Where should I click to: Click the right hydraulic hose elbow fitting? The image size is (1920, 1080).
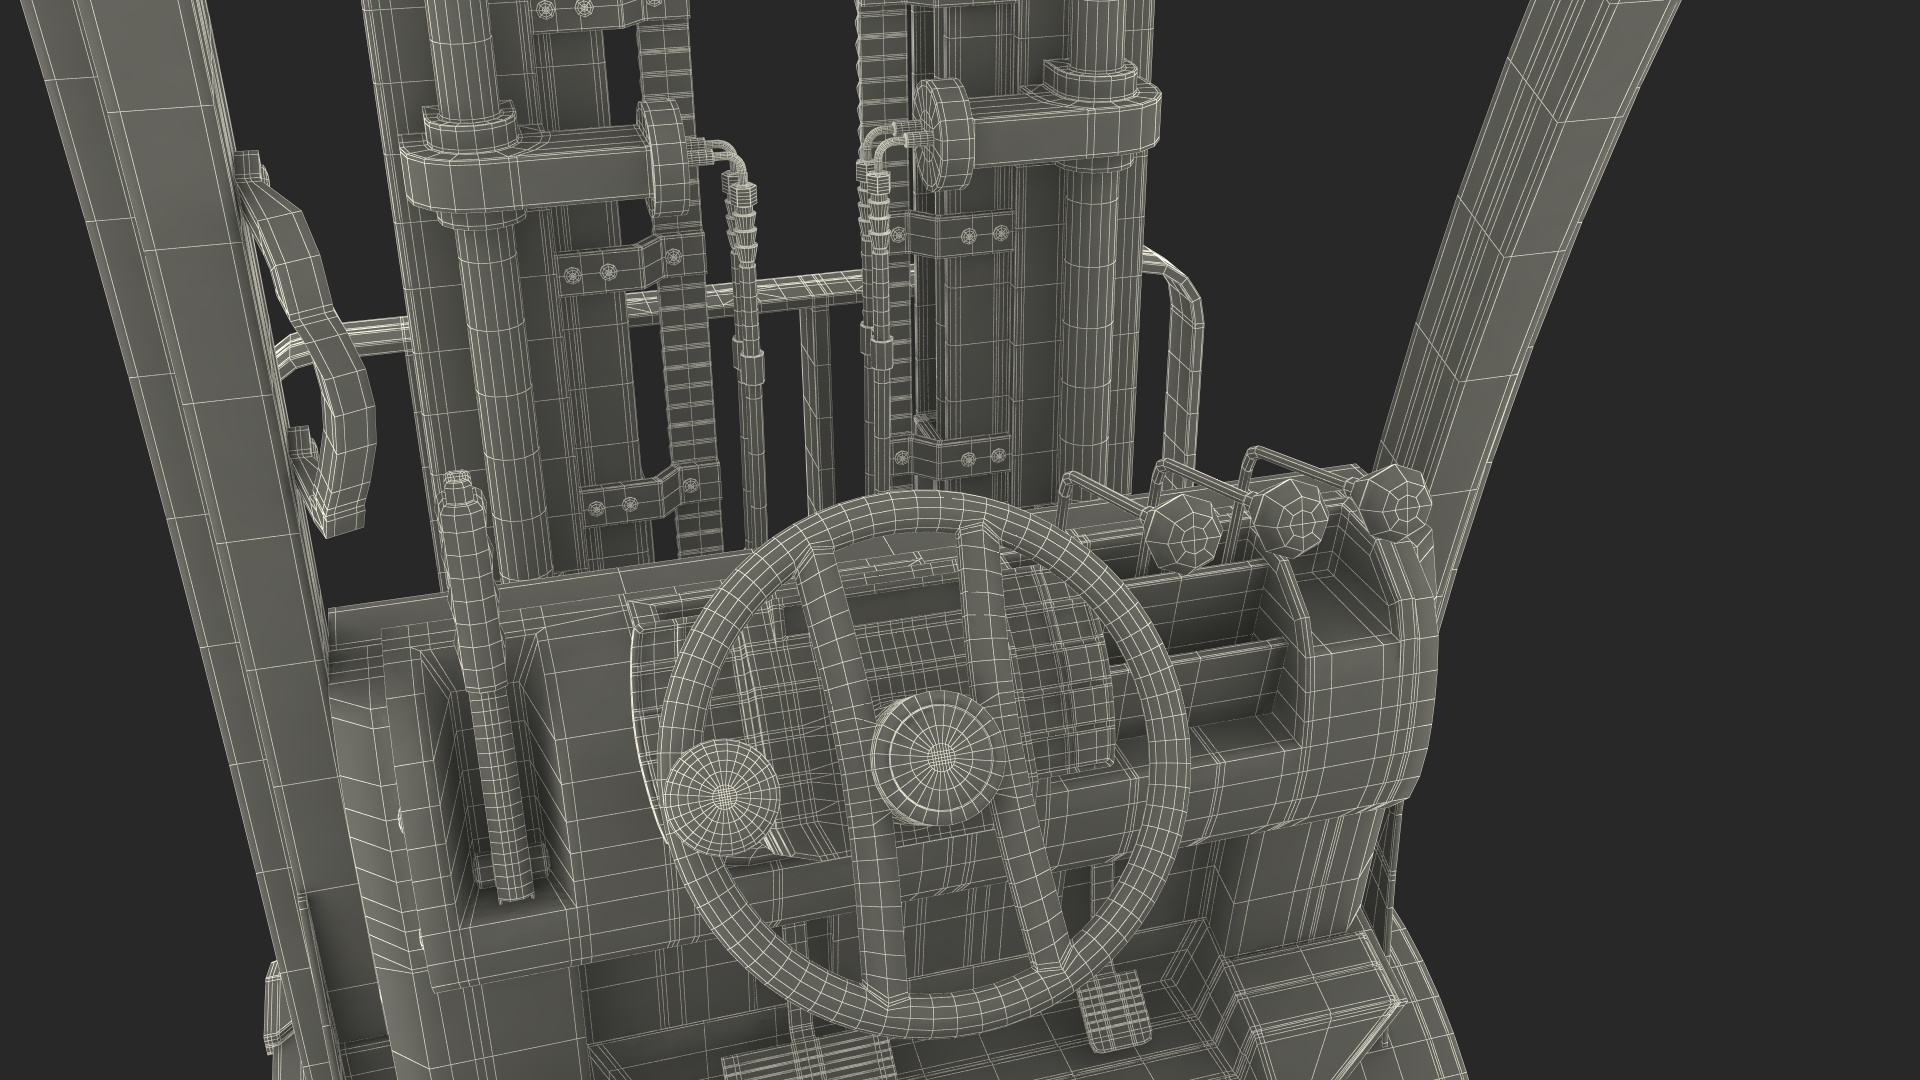pyautogui.click(x=882, y=145)
